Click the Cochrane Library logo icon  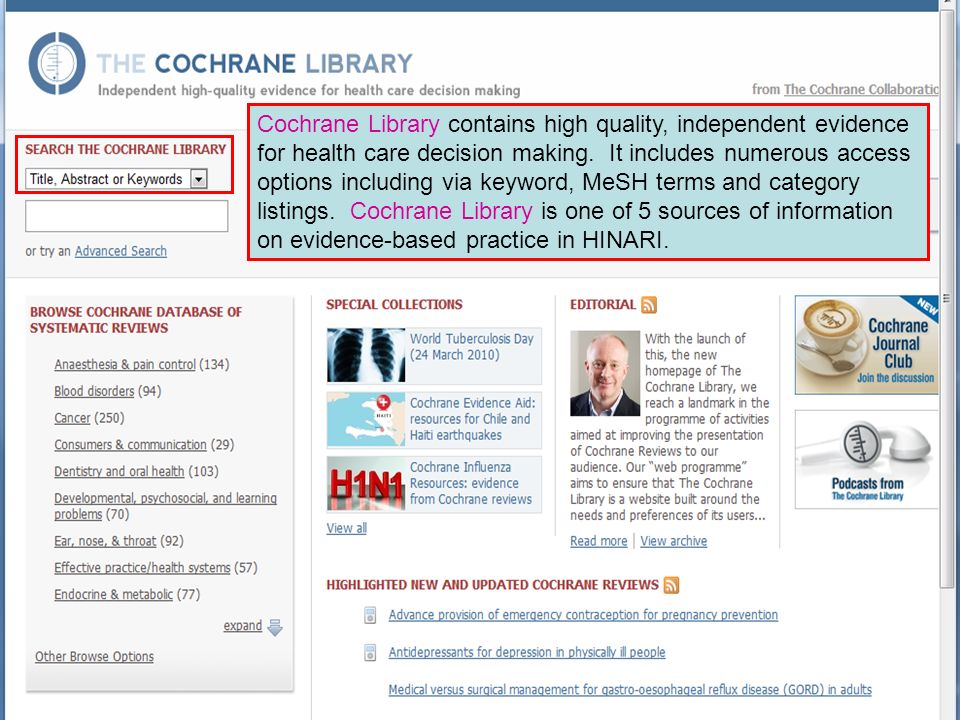click(57, 63)
